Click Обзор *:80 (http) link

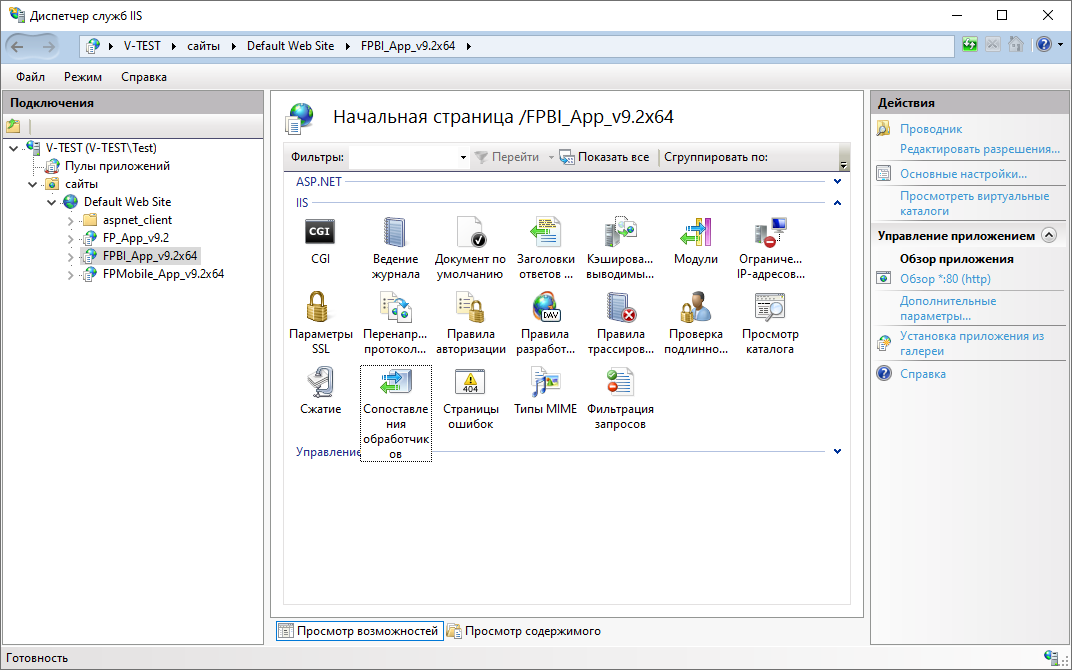945,279
